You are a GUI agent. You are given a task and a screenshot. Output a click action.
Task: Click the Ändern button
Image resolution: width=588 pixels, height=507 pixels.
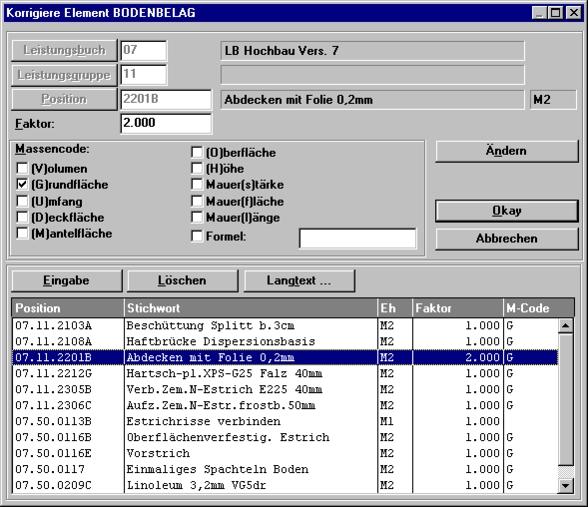pos(507,151)
